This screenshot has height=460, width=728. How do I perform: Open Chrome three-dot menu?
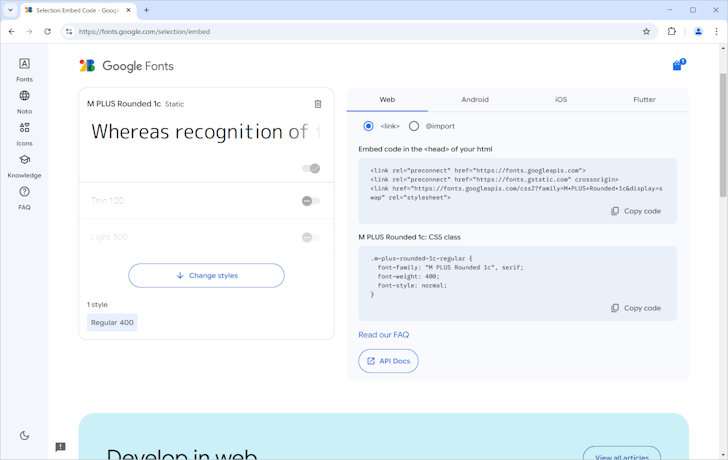[x=716, y=32]
